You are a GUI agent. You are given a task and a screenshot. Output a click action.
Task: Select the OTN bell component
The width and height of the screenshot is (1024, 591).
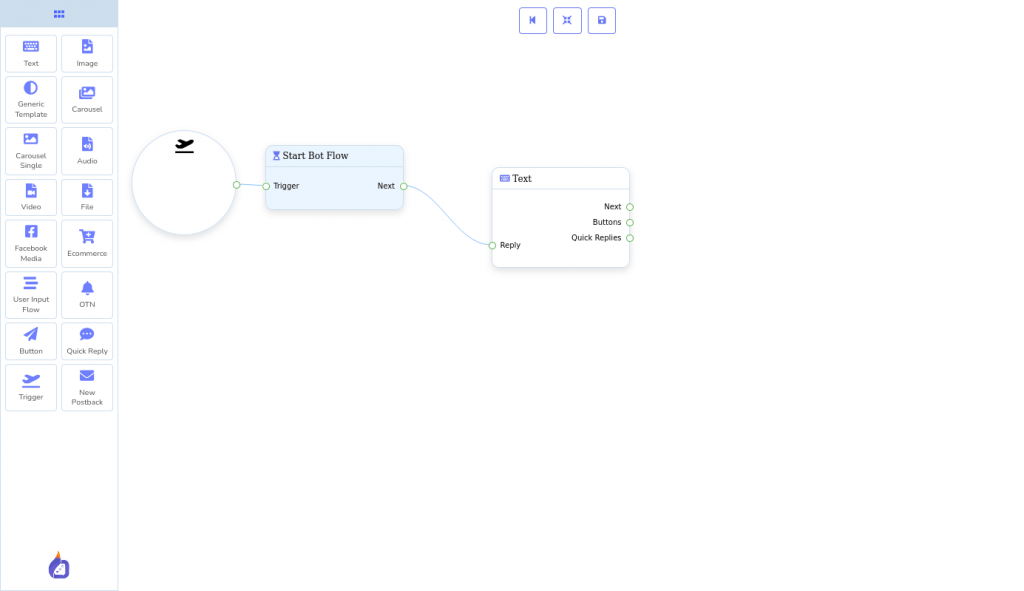coord(87,294)
